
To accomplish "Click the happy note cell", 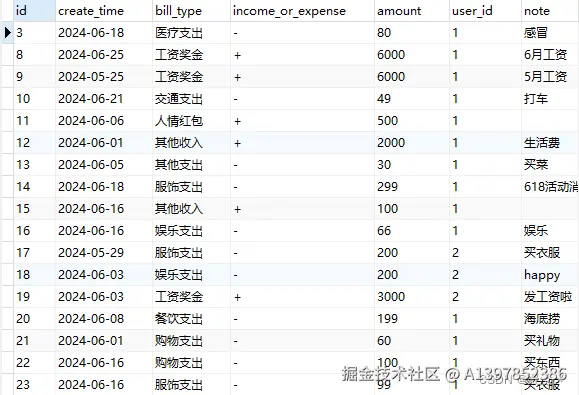I will tap(550, 274).
